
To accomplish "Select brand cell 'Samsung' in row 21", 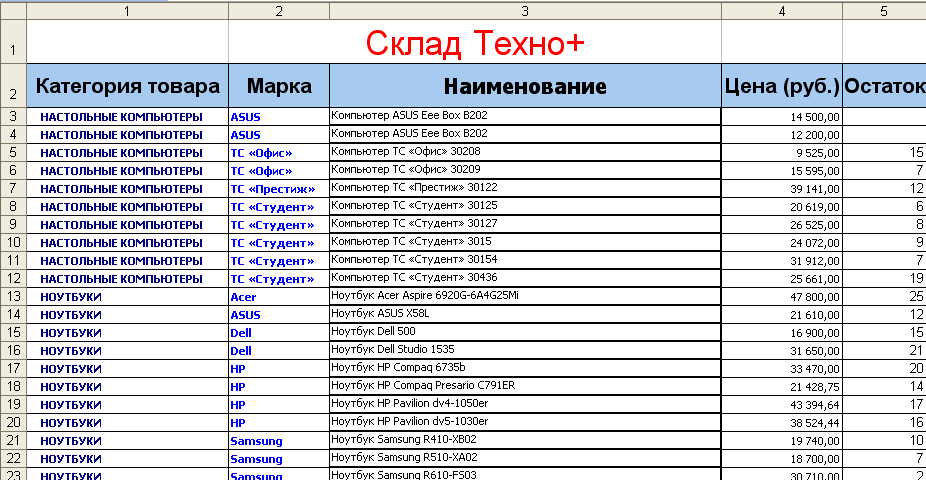I will (279, 441).
